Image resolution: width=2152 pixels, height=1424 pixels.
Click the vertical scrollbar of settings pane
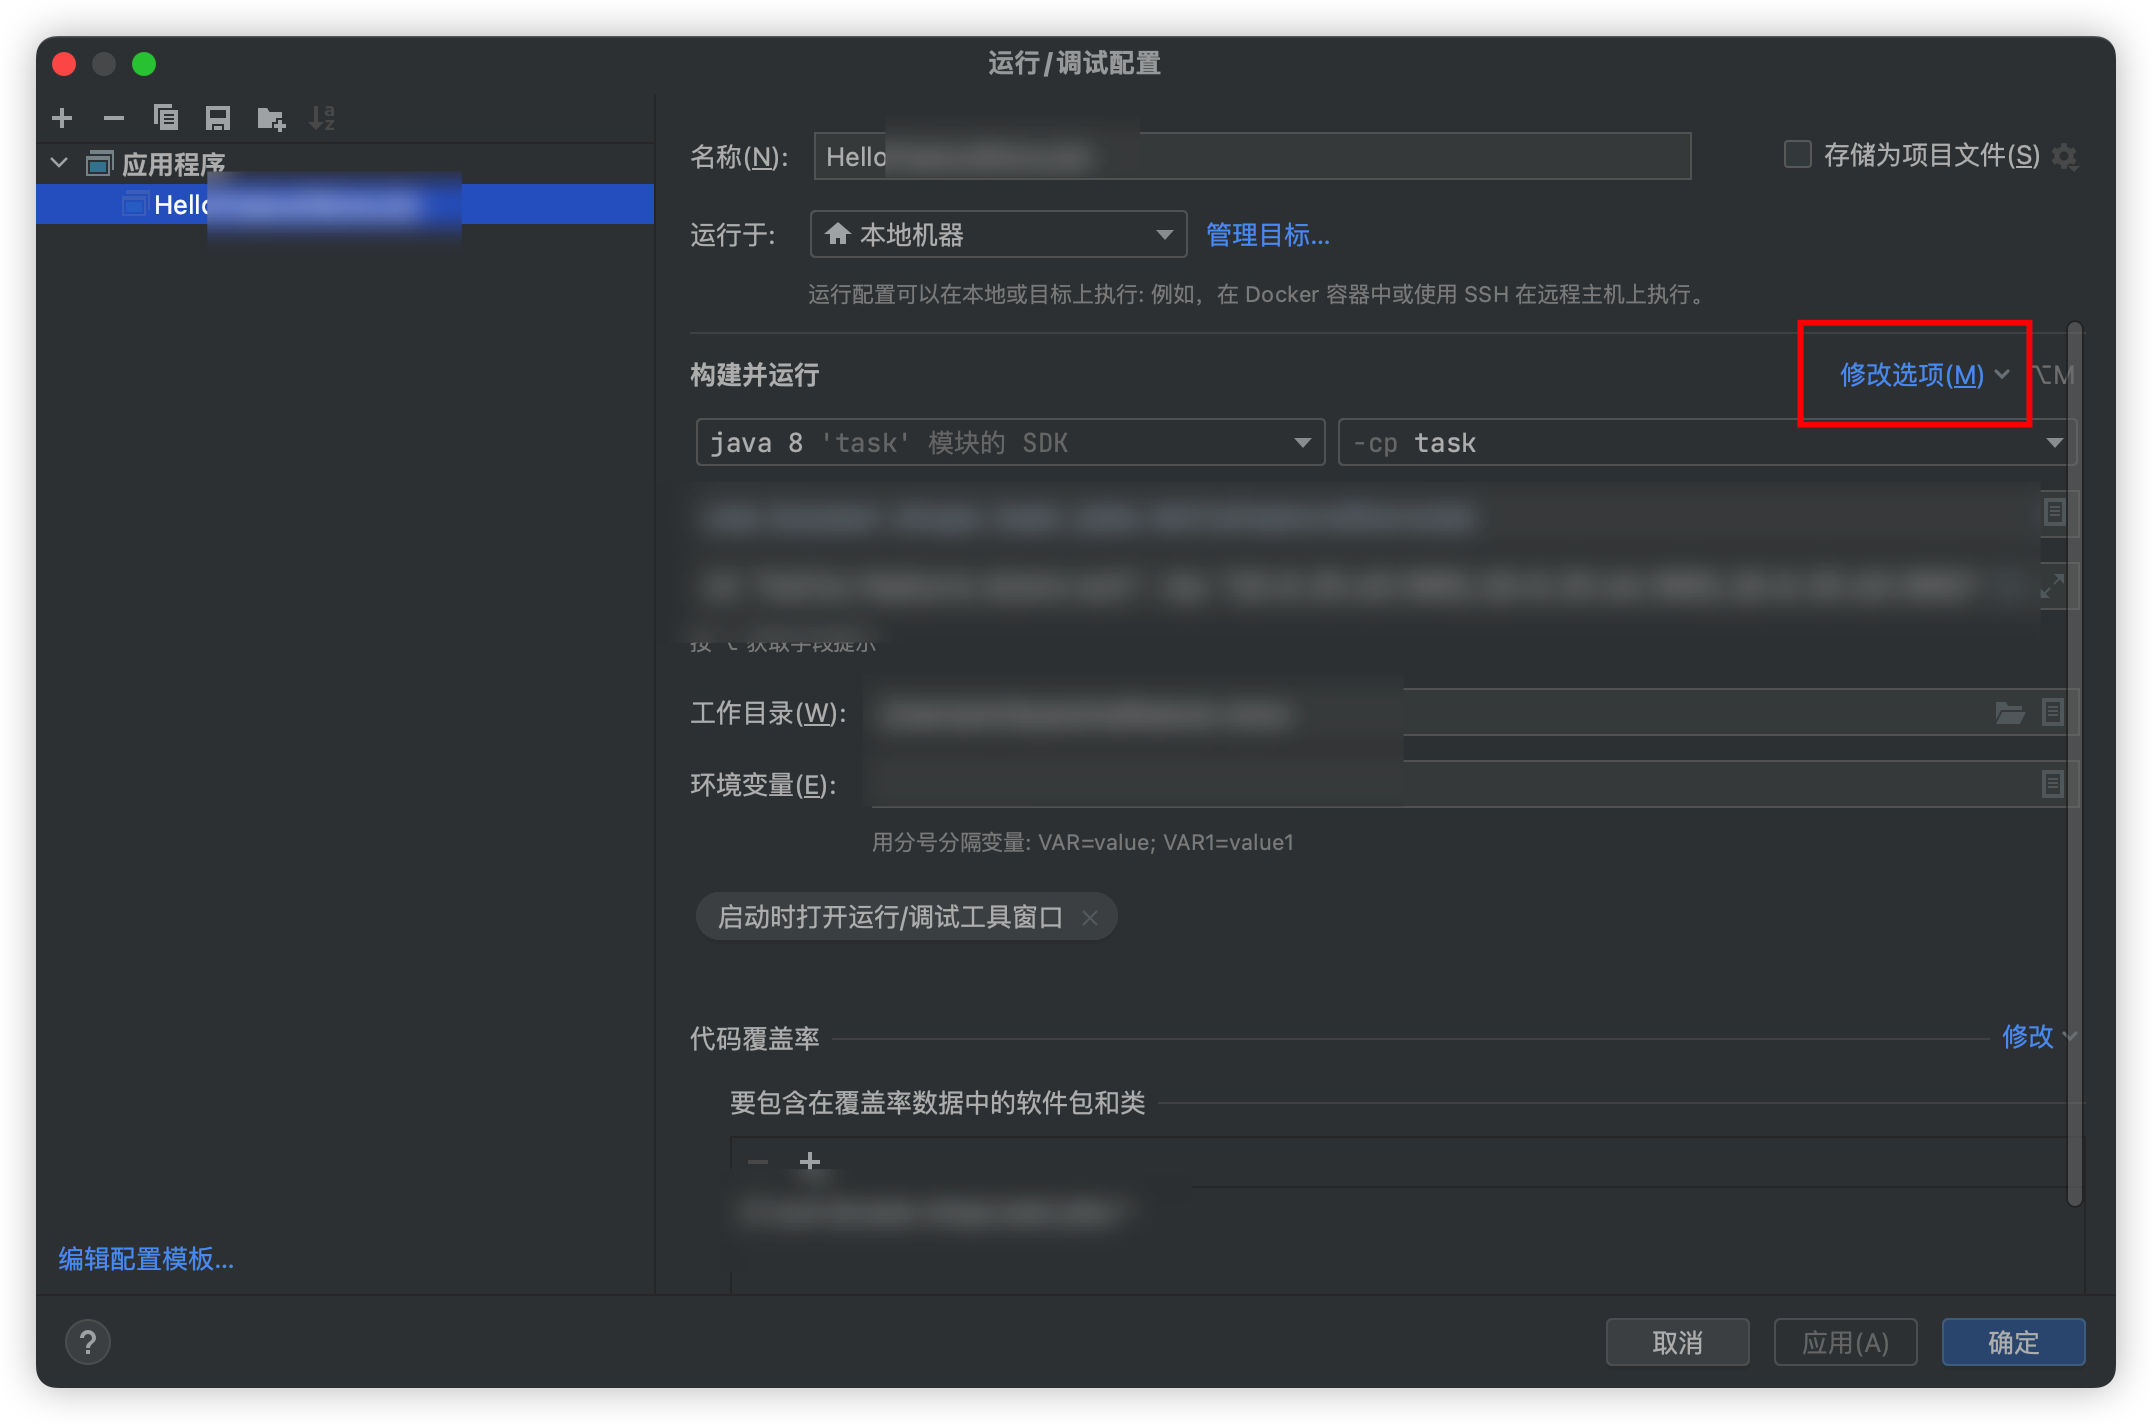coord(2075,764)
